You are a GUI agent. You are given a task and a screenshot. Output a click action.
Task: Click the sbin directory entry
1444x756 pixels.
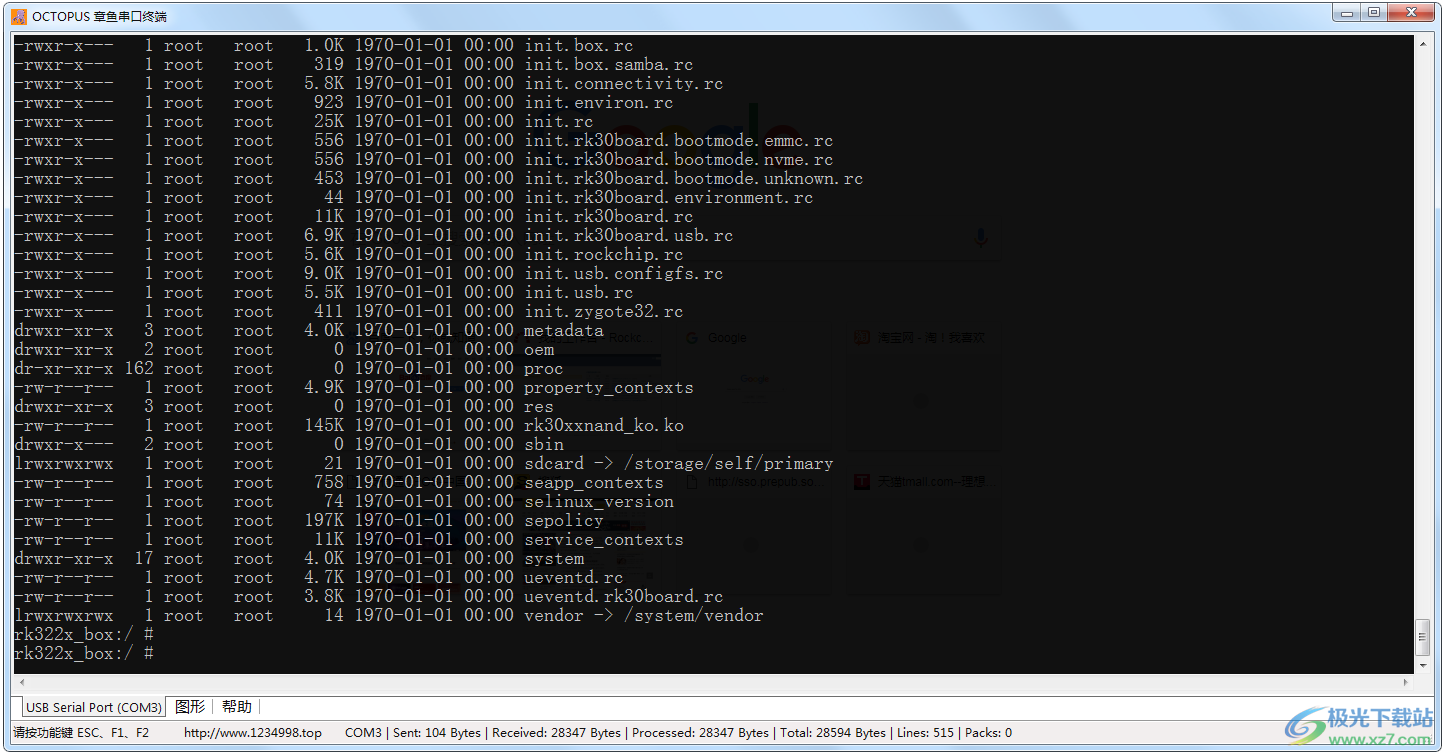[544, 444]
